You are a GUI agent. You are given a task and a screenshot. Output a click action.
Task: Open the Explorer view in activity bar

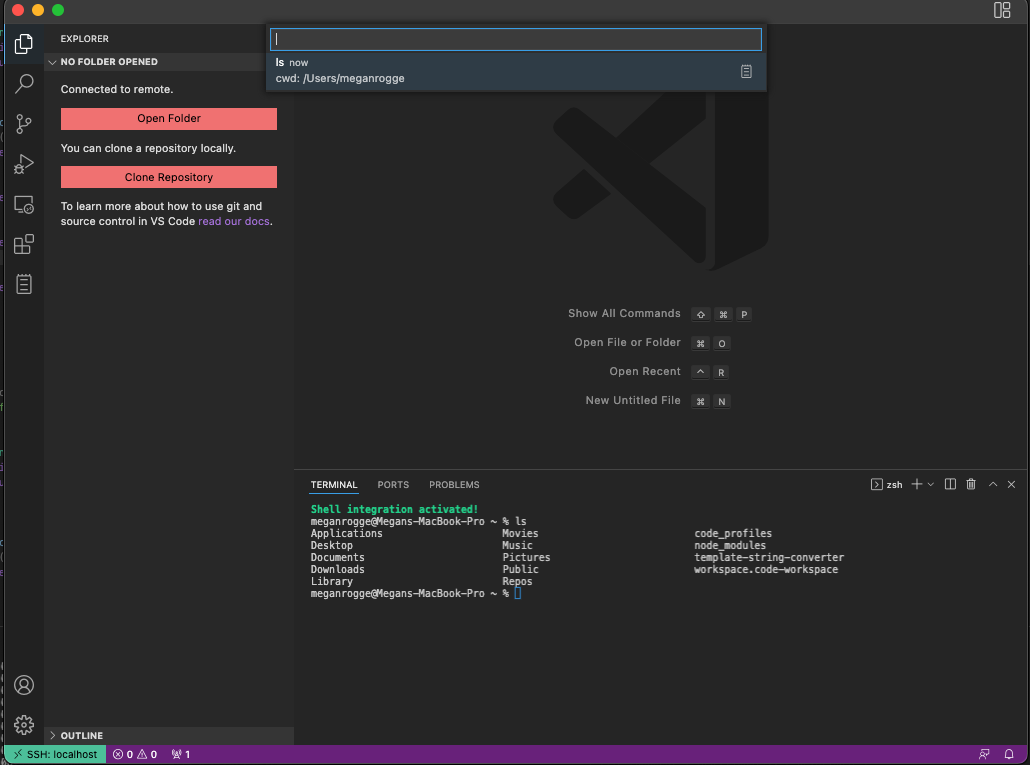point(24,44)
